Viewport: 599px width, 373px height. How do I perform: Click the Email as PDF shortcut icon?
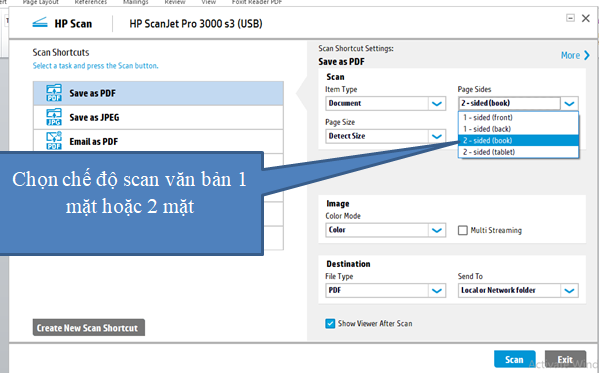pos(54,141)
